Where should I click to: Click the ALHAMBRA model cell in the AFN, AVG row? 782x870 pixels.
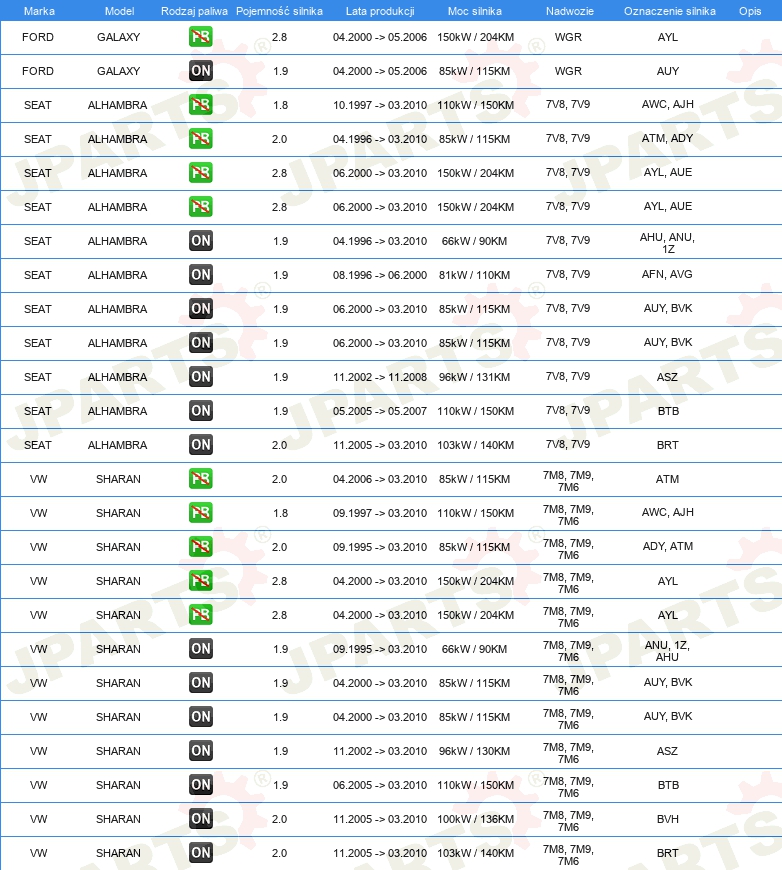point(117,275)
